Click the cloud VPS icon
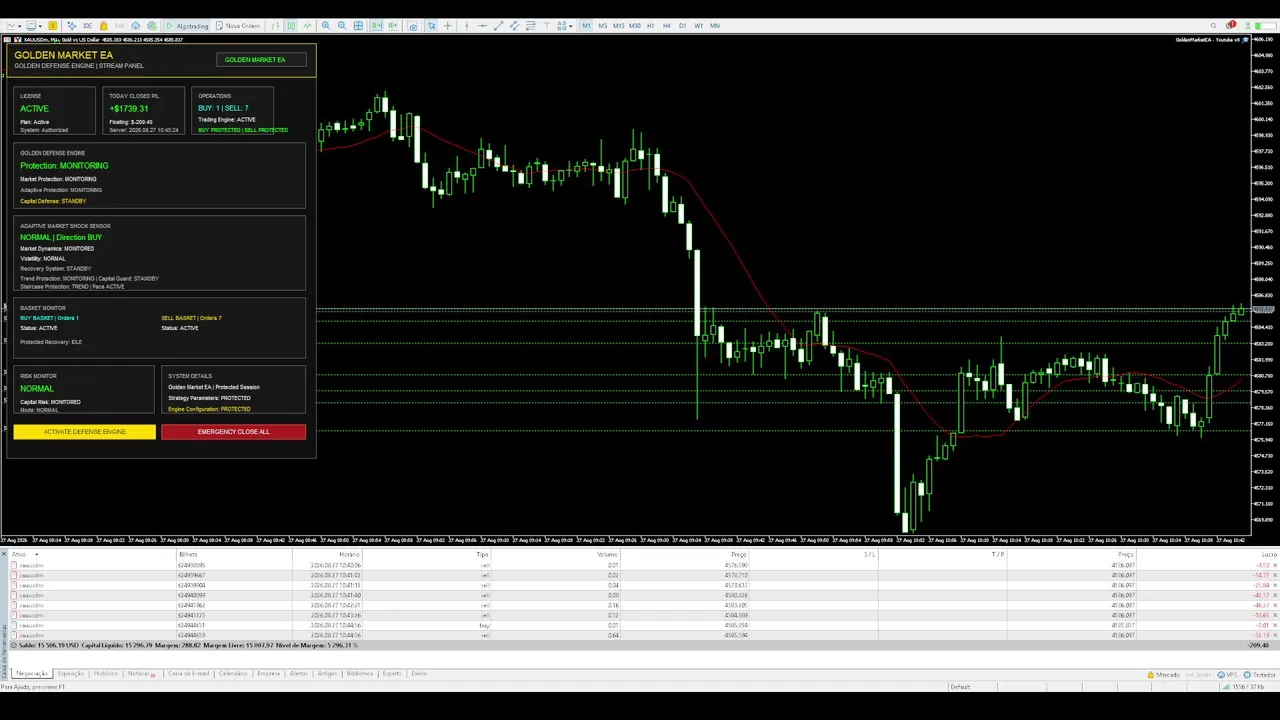The image size is (1280, 720). point(135,25)
